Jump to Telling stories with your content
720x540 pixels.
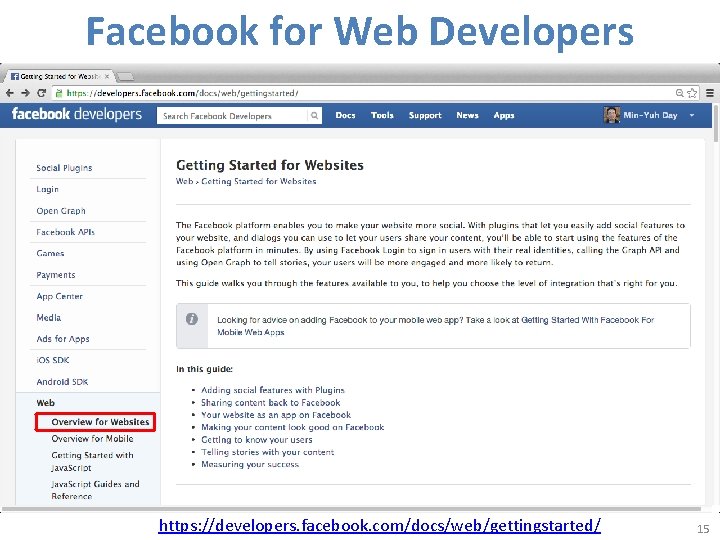coord(268,452)
